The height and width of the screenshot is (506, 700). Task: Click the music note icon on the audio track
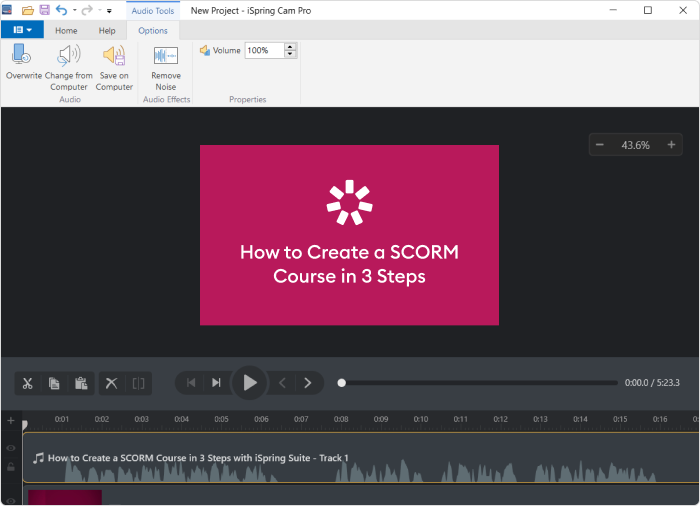click(x=38, y=458)
